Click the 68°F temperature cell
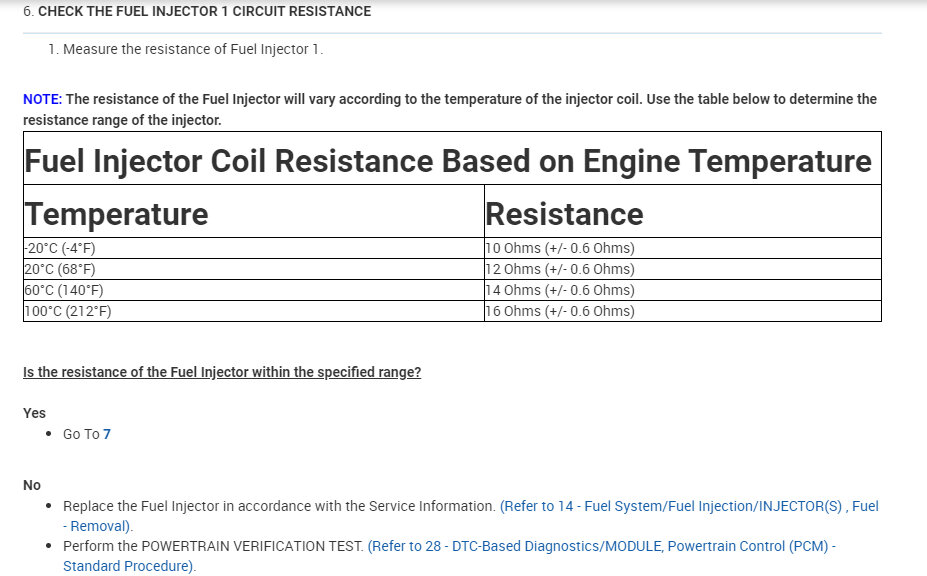The height and width of the screenshot is (576, 927). pos(60,269)
